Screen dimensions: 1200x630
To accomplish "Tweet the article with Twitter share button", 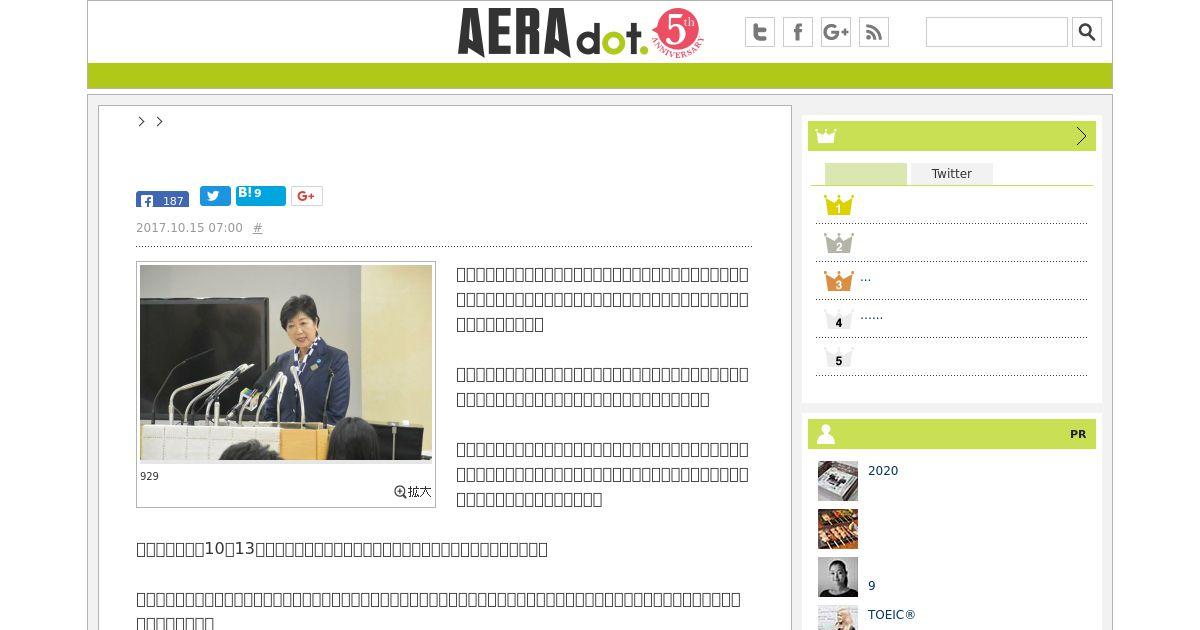I will point(215,196).
